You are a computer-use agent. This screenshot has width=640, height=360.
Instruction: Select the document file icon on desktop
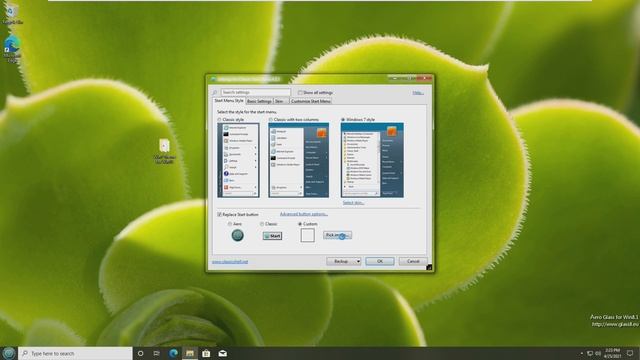[164, 151]
